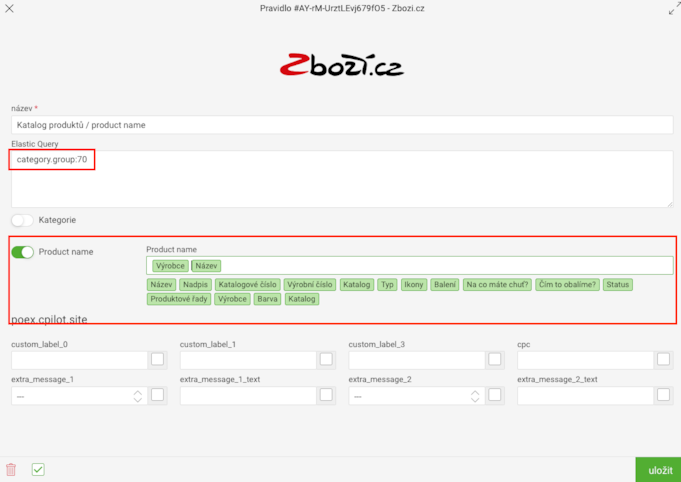Image resolution: width=681 pixels, height=482 pixels.
Task: Tick the checkbox next to custom_label_1
Action: tap(326, 359)
